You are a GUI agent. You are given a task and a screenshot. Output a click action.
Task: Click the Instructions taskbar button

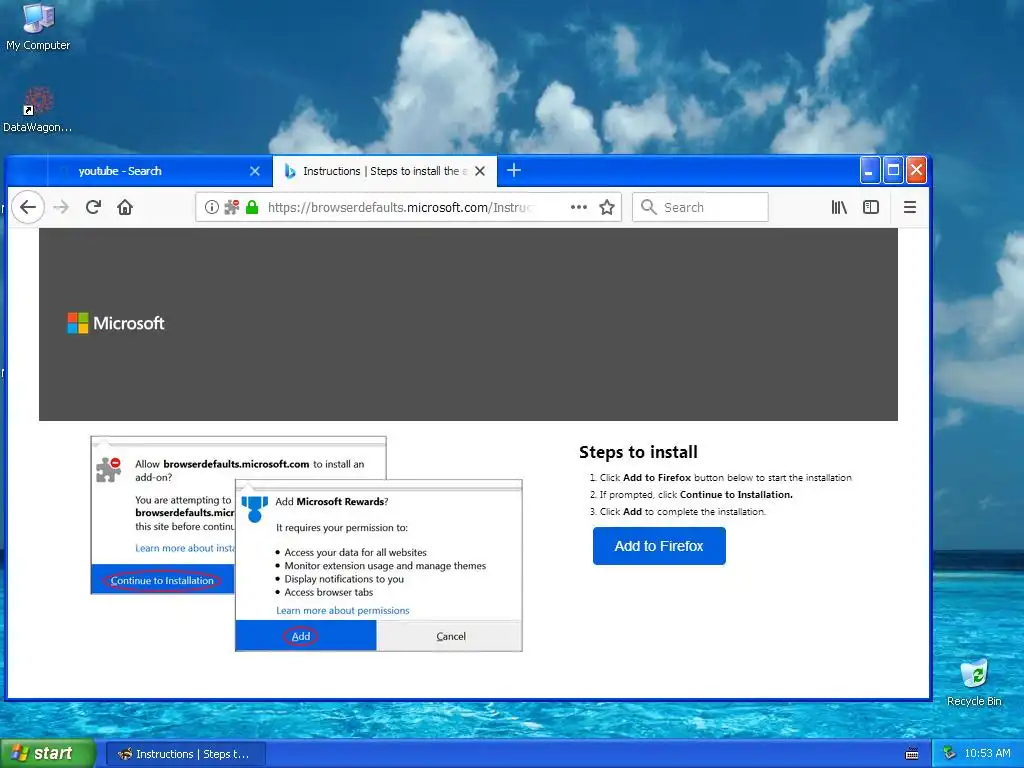[x=185, y=754]
